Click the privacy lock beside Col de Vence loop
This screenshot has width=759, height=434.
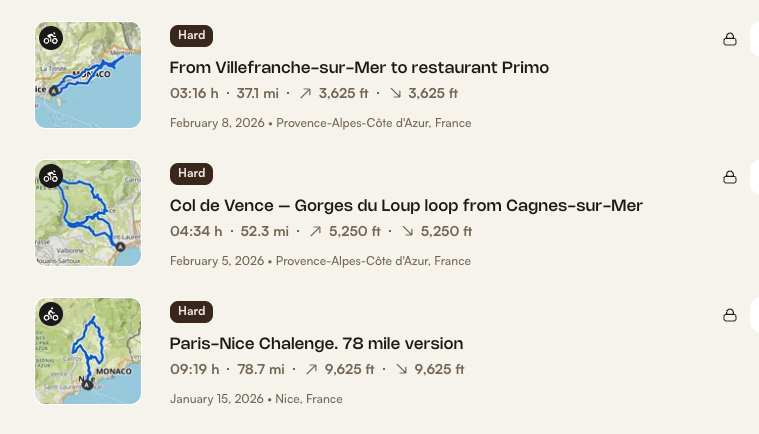coord(730,177)
